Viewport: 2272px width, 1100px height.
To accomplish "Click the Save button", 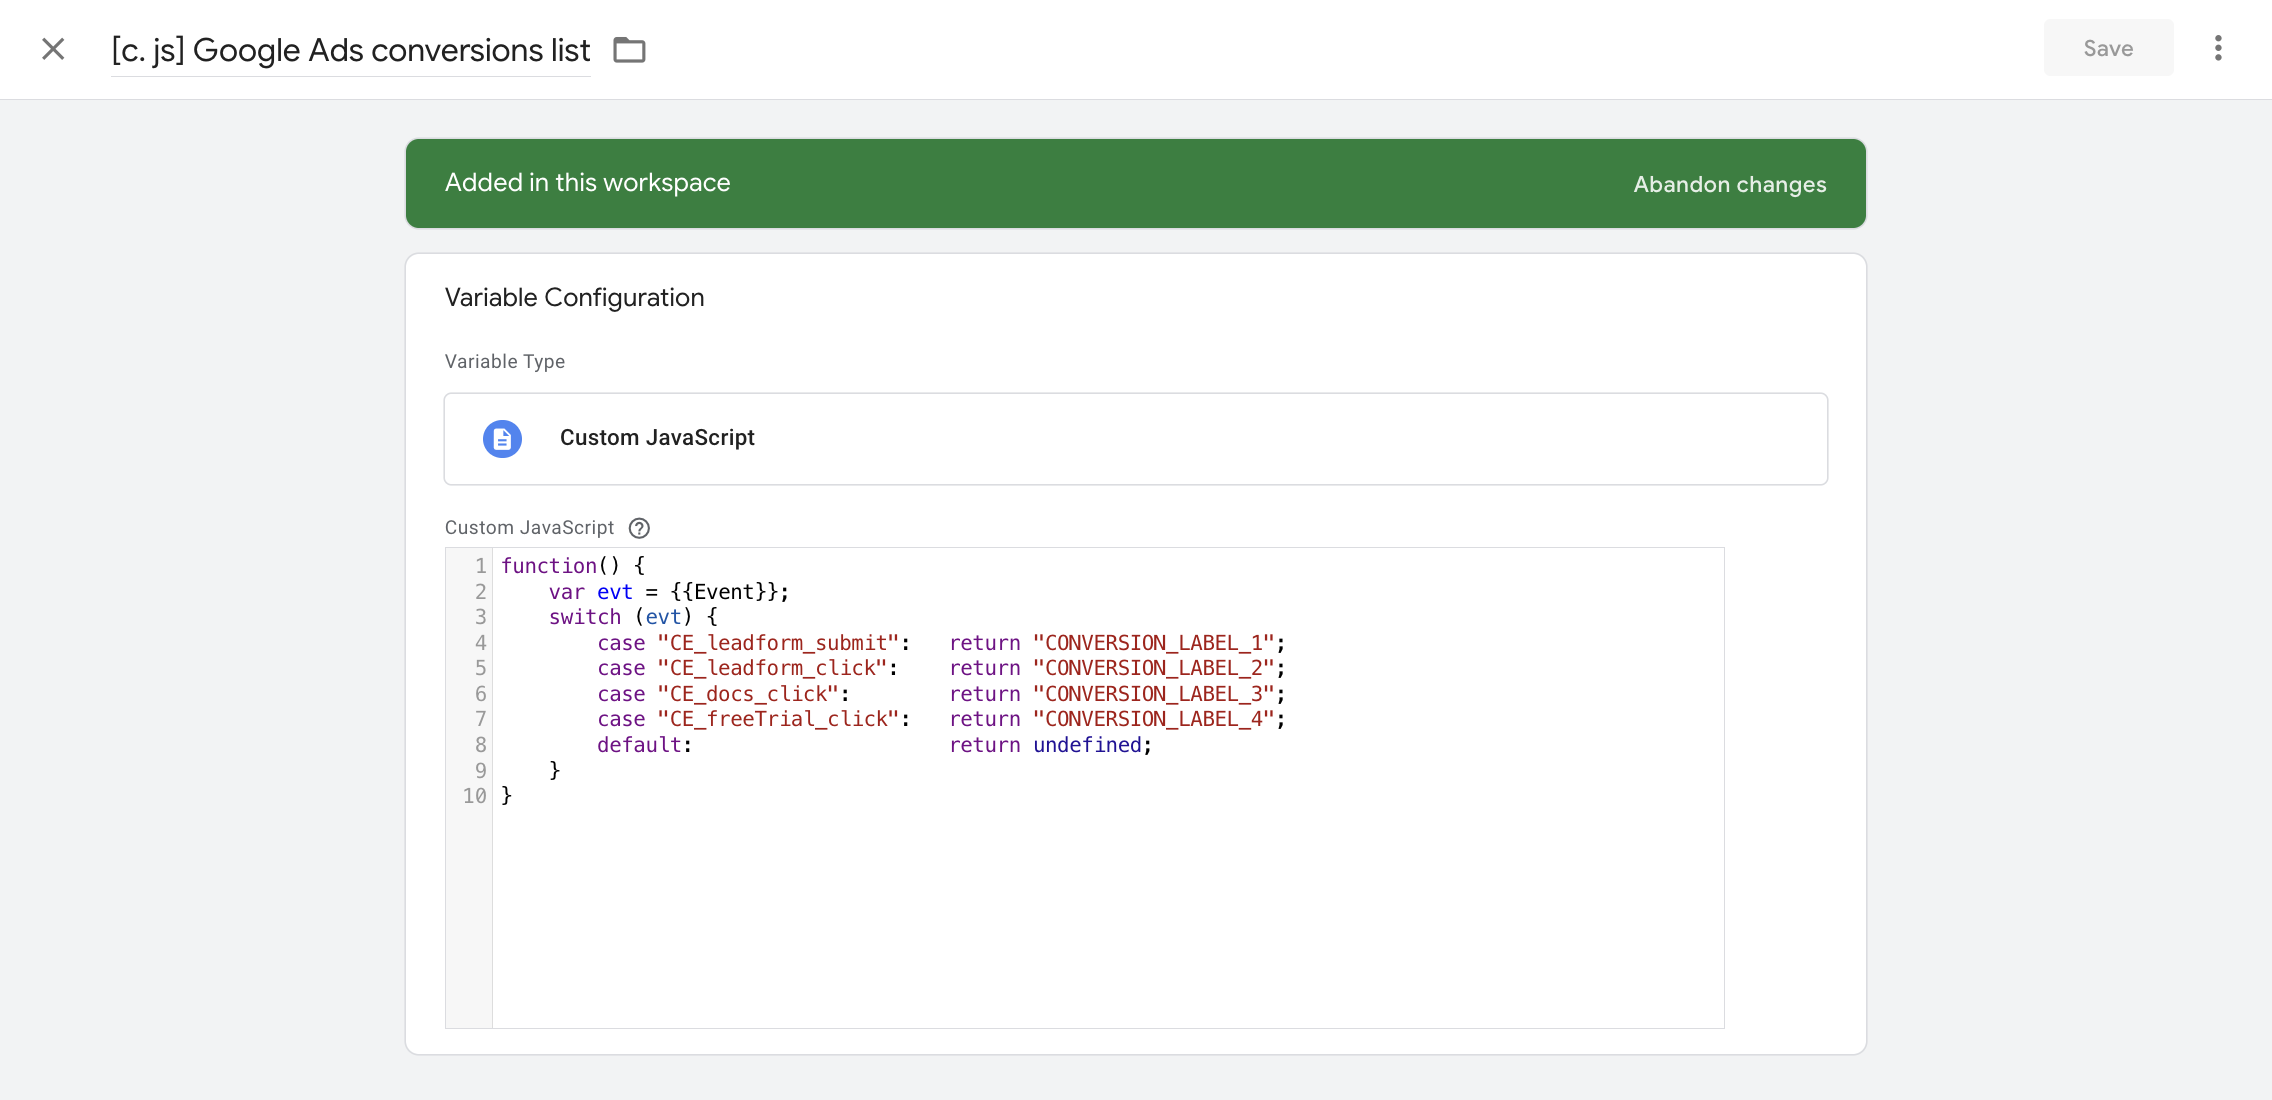I will [2108, 48].
